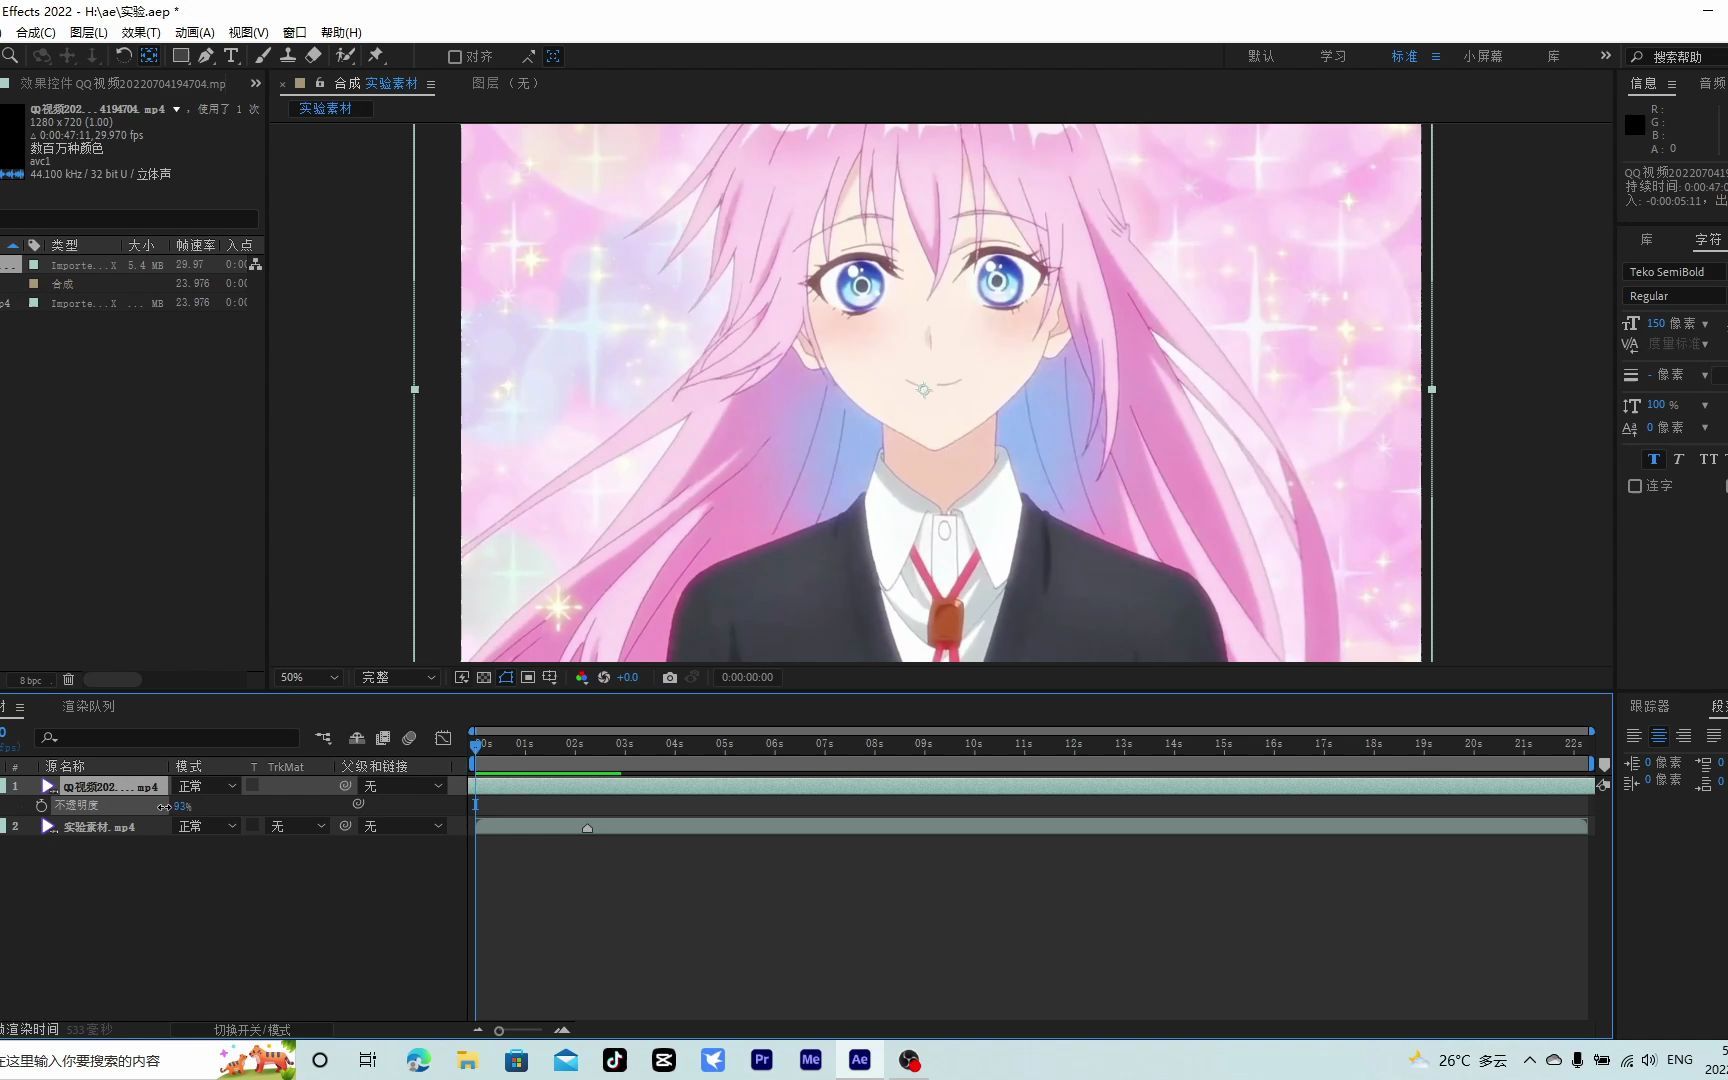Open the Teko SemiBold font family dropdown
Viewport: 1728px width, 1080px height.
[x=1675, y=272]
